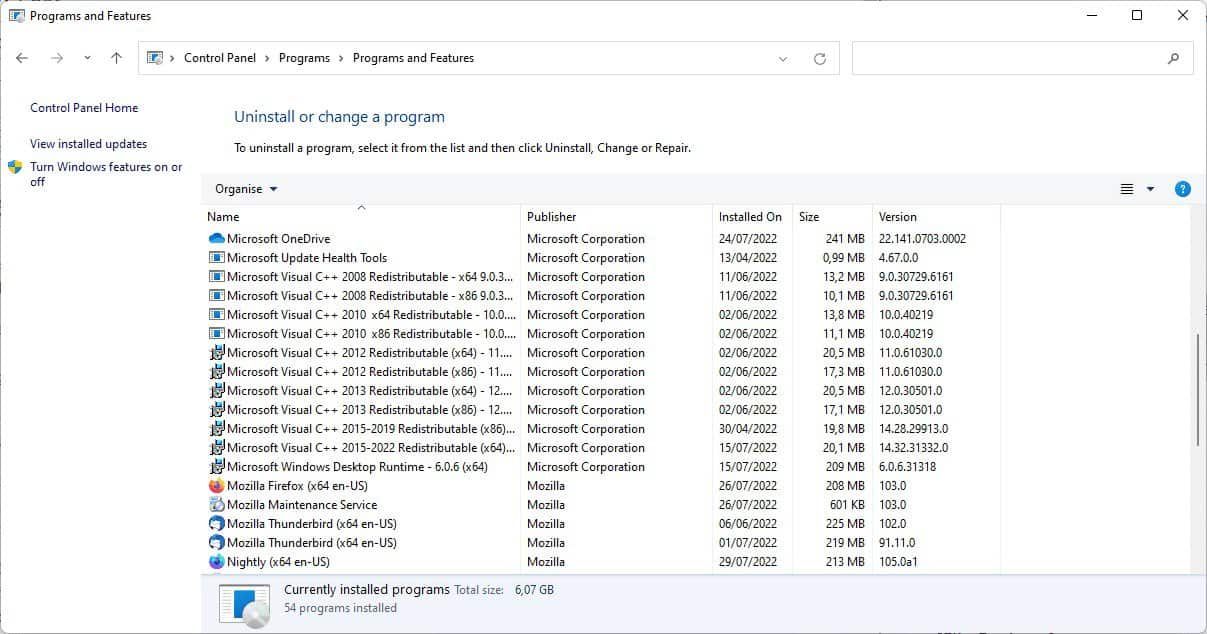Click Programs and Features breadcrumb
Image resolution: width=1207 pixels, height=634 pixels.
[x=413, y=58]
